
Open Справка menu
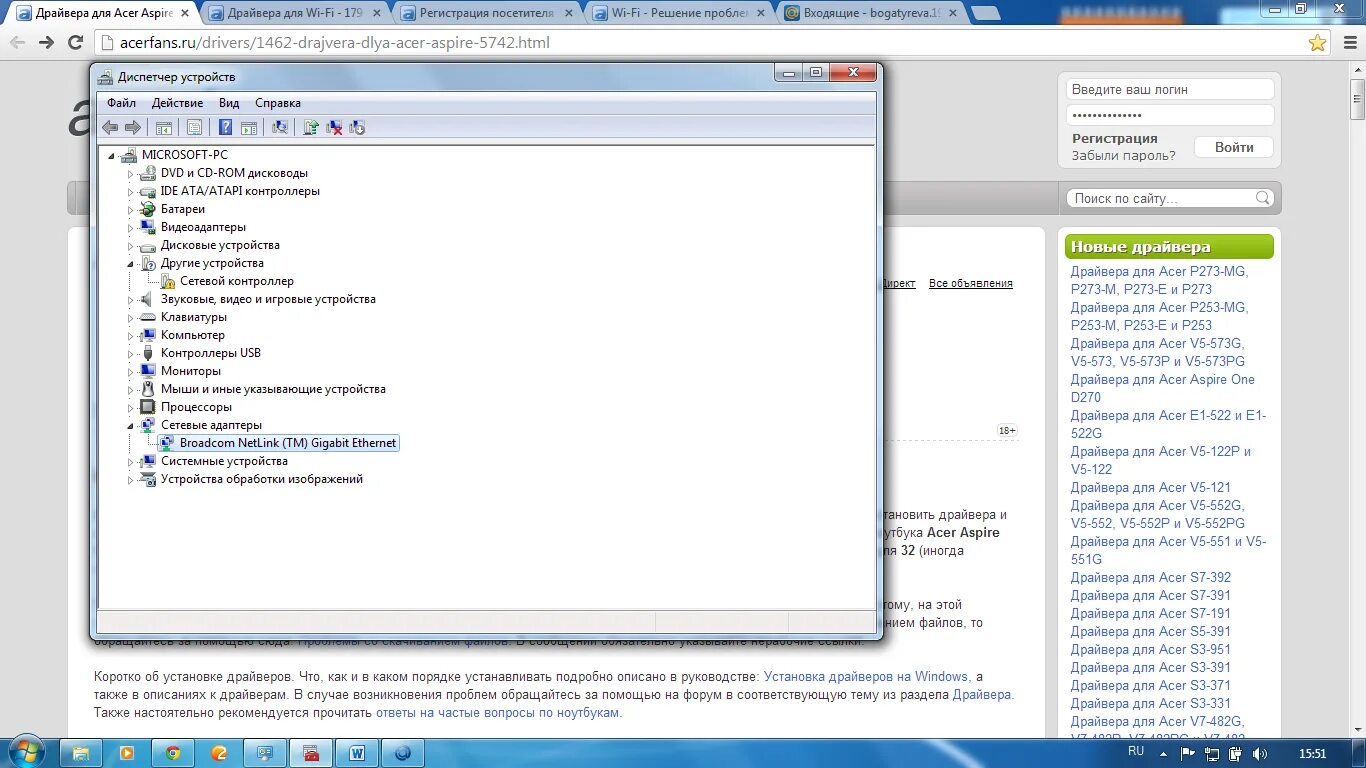[x=278, y=103]
